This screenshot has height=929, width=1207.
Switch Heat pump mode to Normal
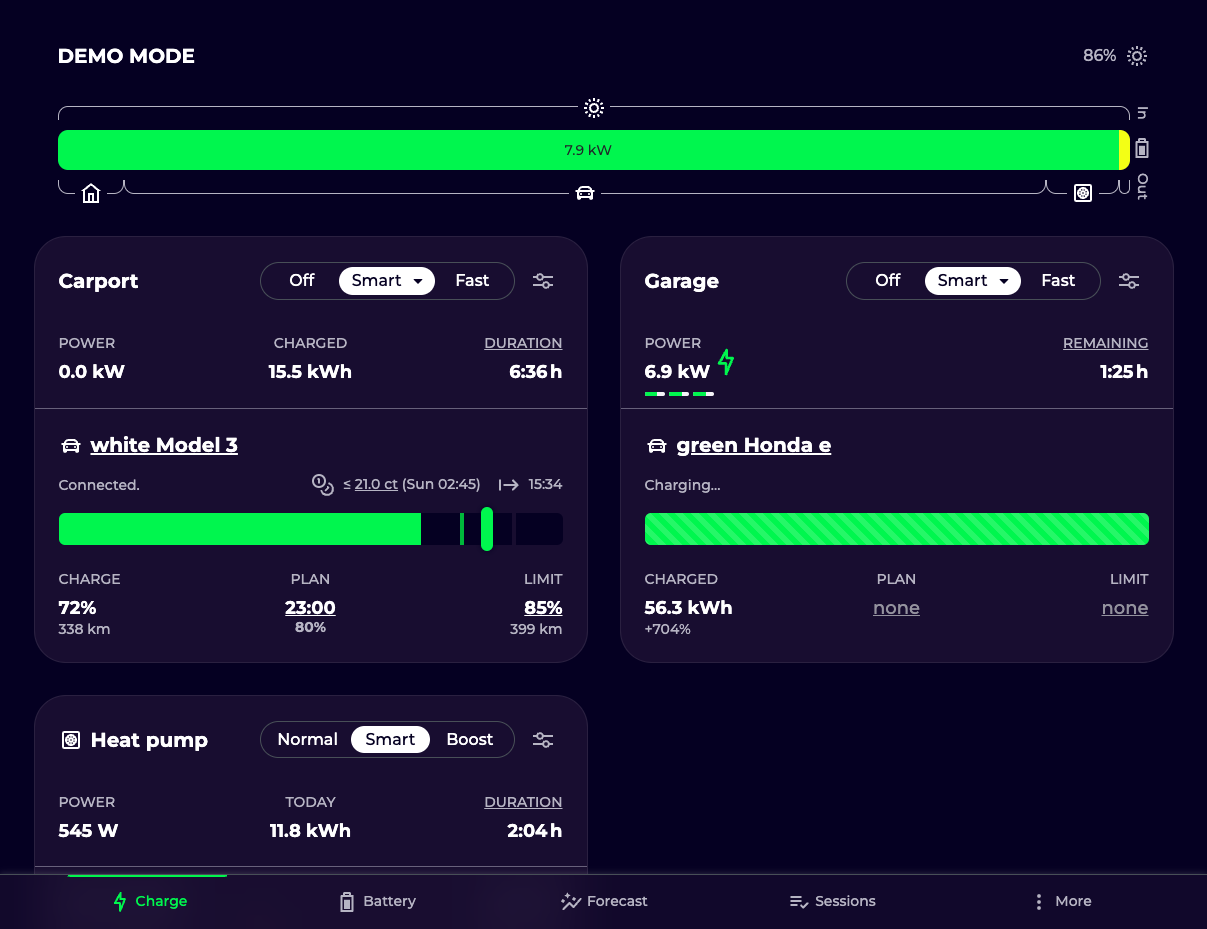click(307, 740)
